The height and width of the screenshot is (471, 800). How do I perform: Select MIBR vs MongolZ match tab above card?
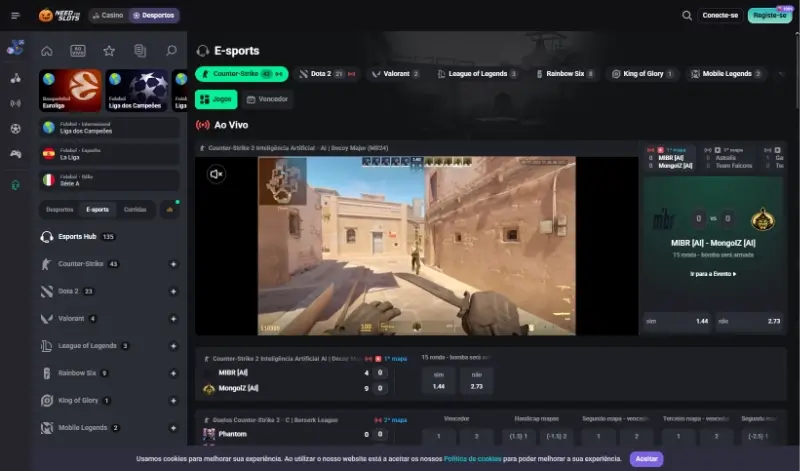[671, 158]
